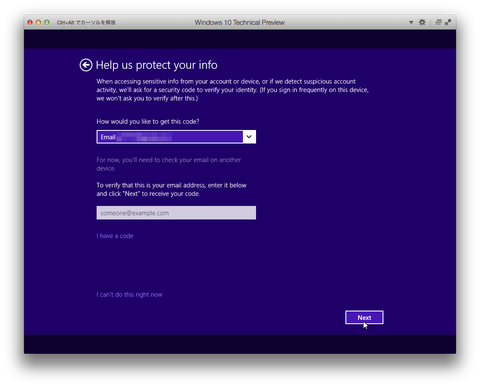The height and width of the screenshot is (387, 480).
Task: Open the VM settings gear icon
Action: tap(422, 22)
